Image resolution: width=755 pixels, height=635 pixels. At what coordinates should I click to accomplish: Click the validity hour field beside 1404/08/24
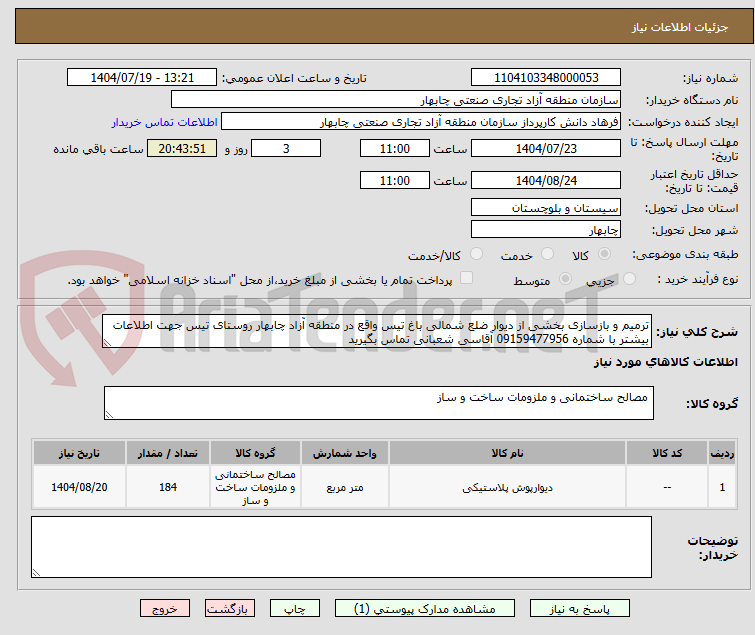point(395,181)
